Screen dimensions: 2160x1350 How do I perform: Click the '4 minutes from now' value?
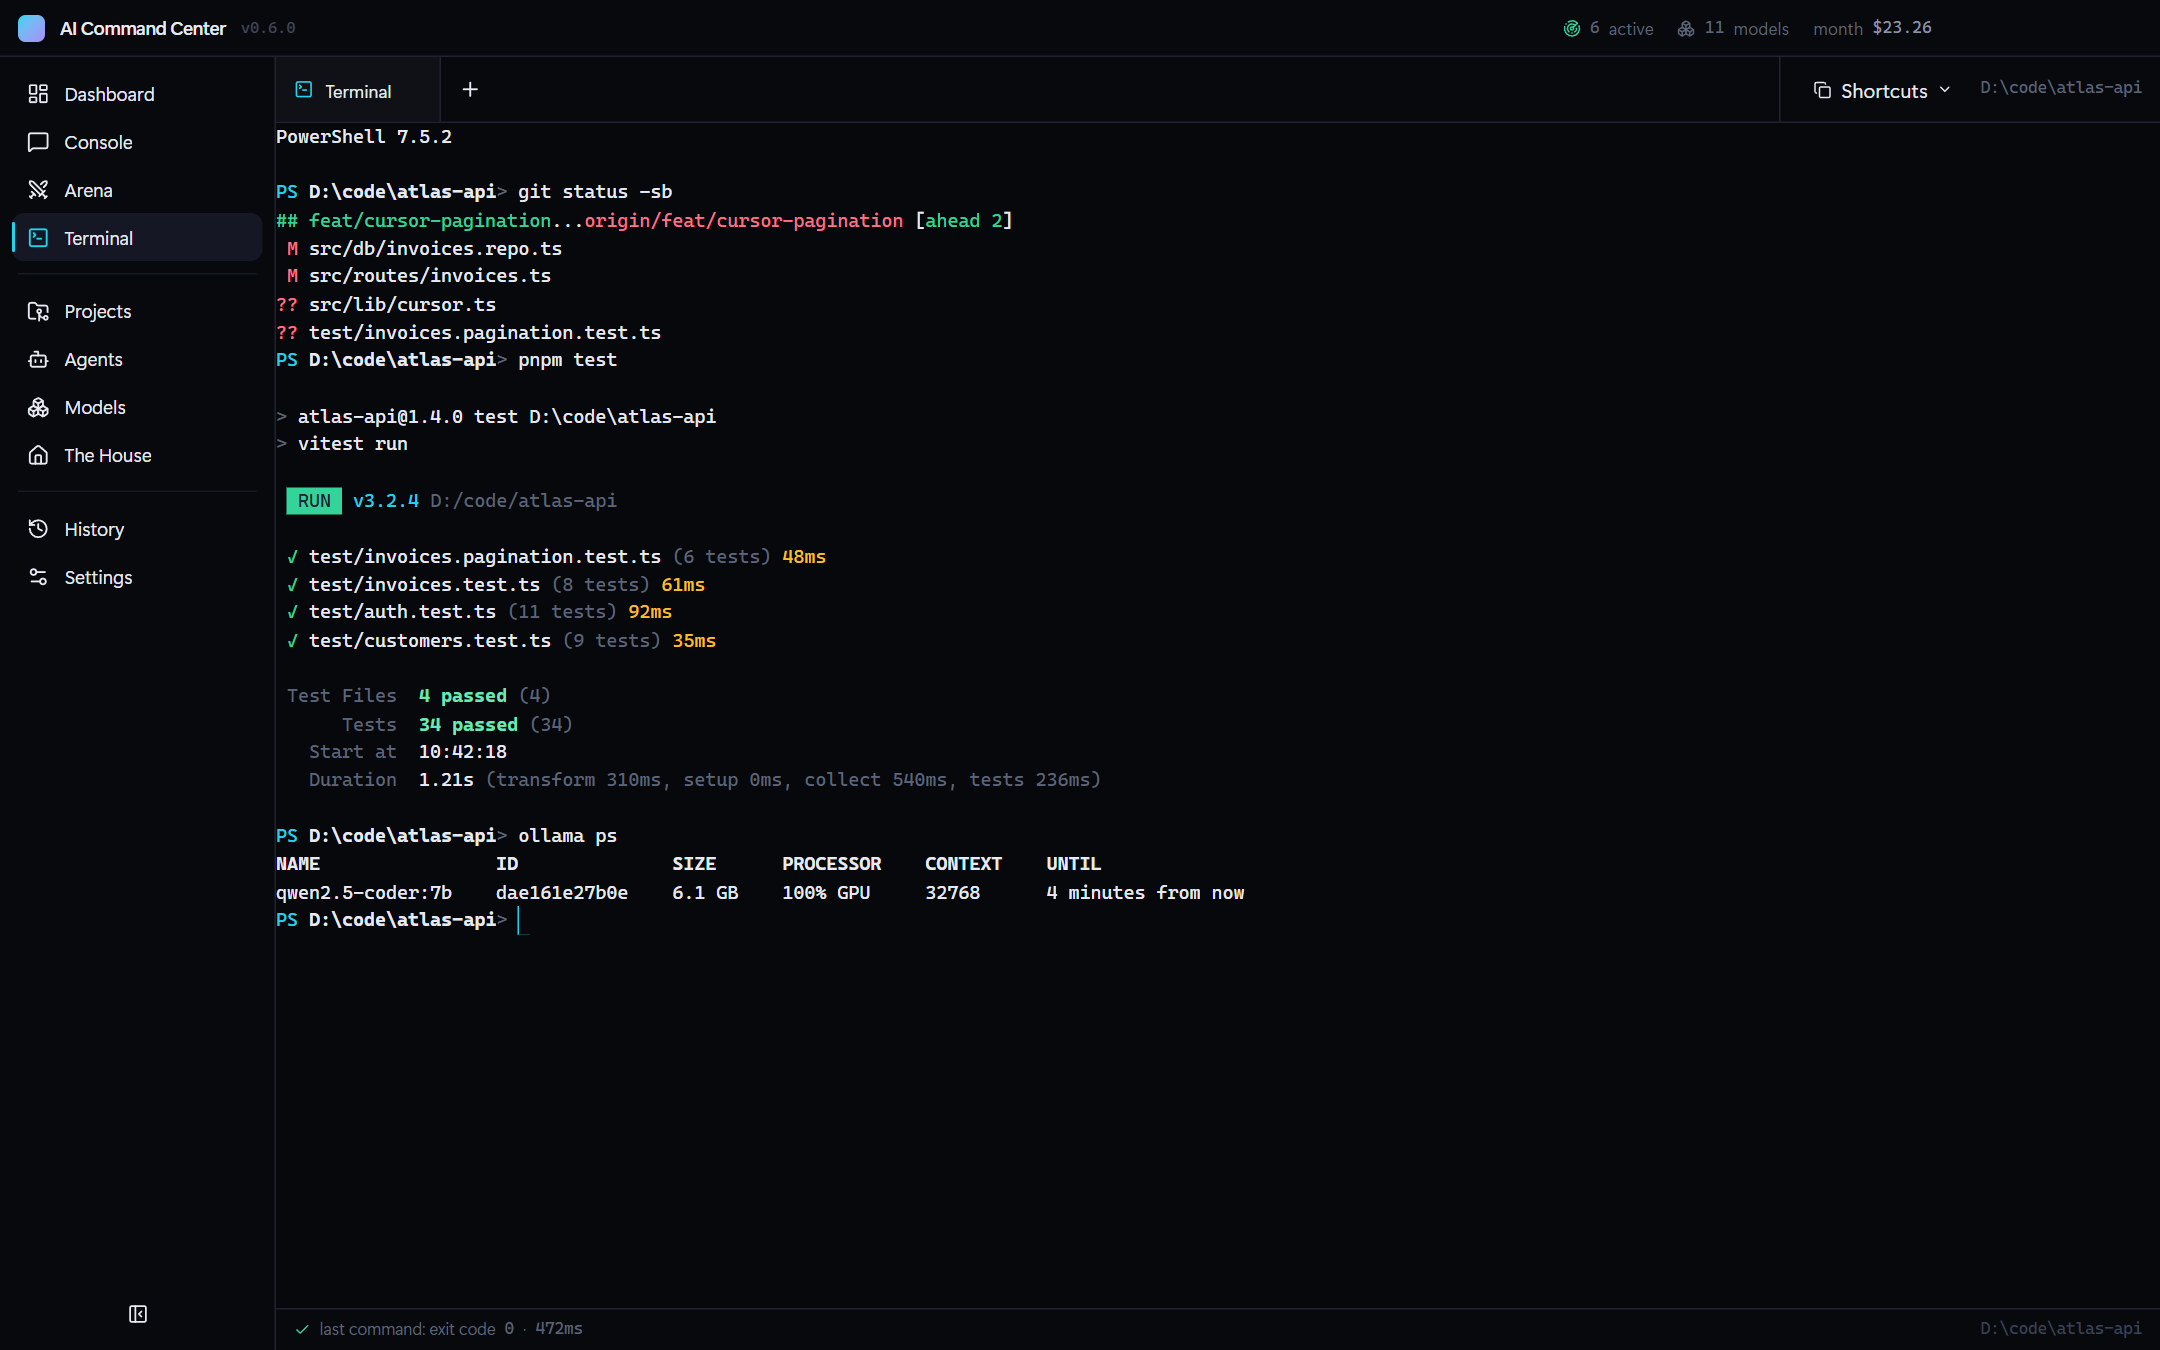coord(1145,893)
